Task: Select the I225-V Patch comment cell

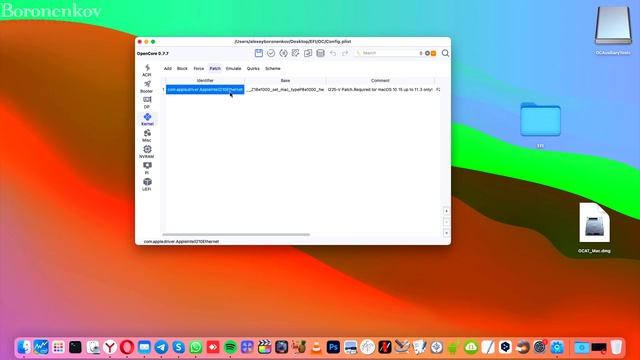Action: click(380, 89)
